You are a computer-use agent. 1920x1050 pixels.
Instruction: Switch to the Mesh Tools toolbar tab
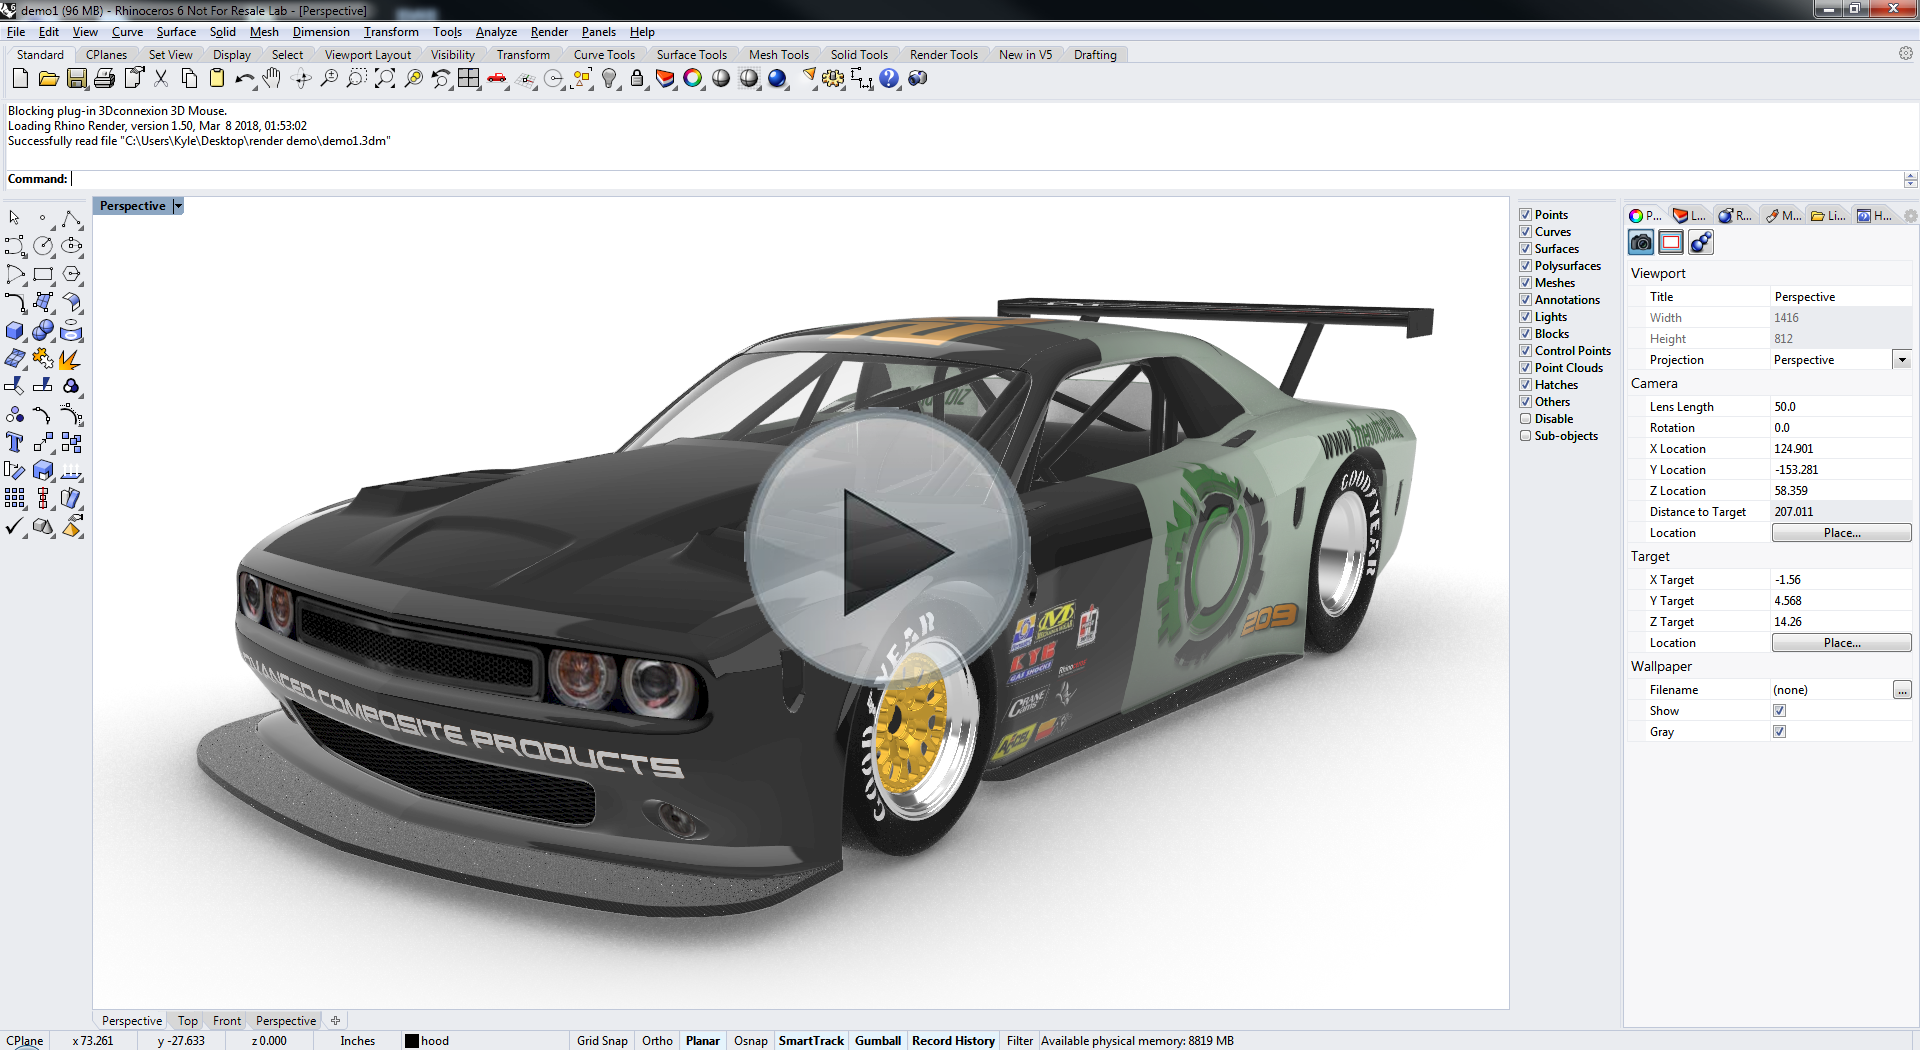(x=778, y=55)
